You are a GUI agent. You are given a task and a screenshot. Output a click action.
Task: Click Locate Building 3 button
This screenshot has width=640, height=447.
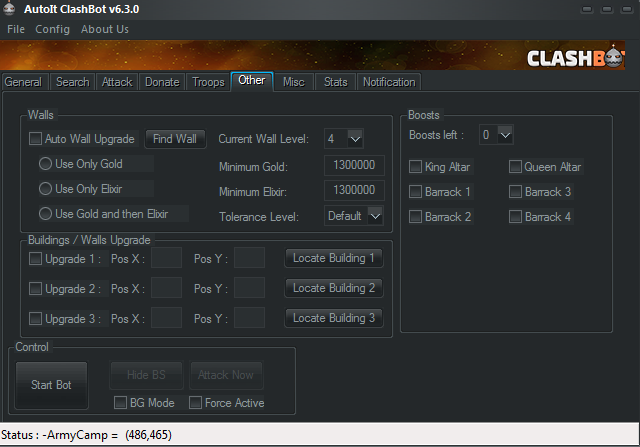pyautogui.click(x=334, y=318)
